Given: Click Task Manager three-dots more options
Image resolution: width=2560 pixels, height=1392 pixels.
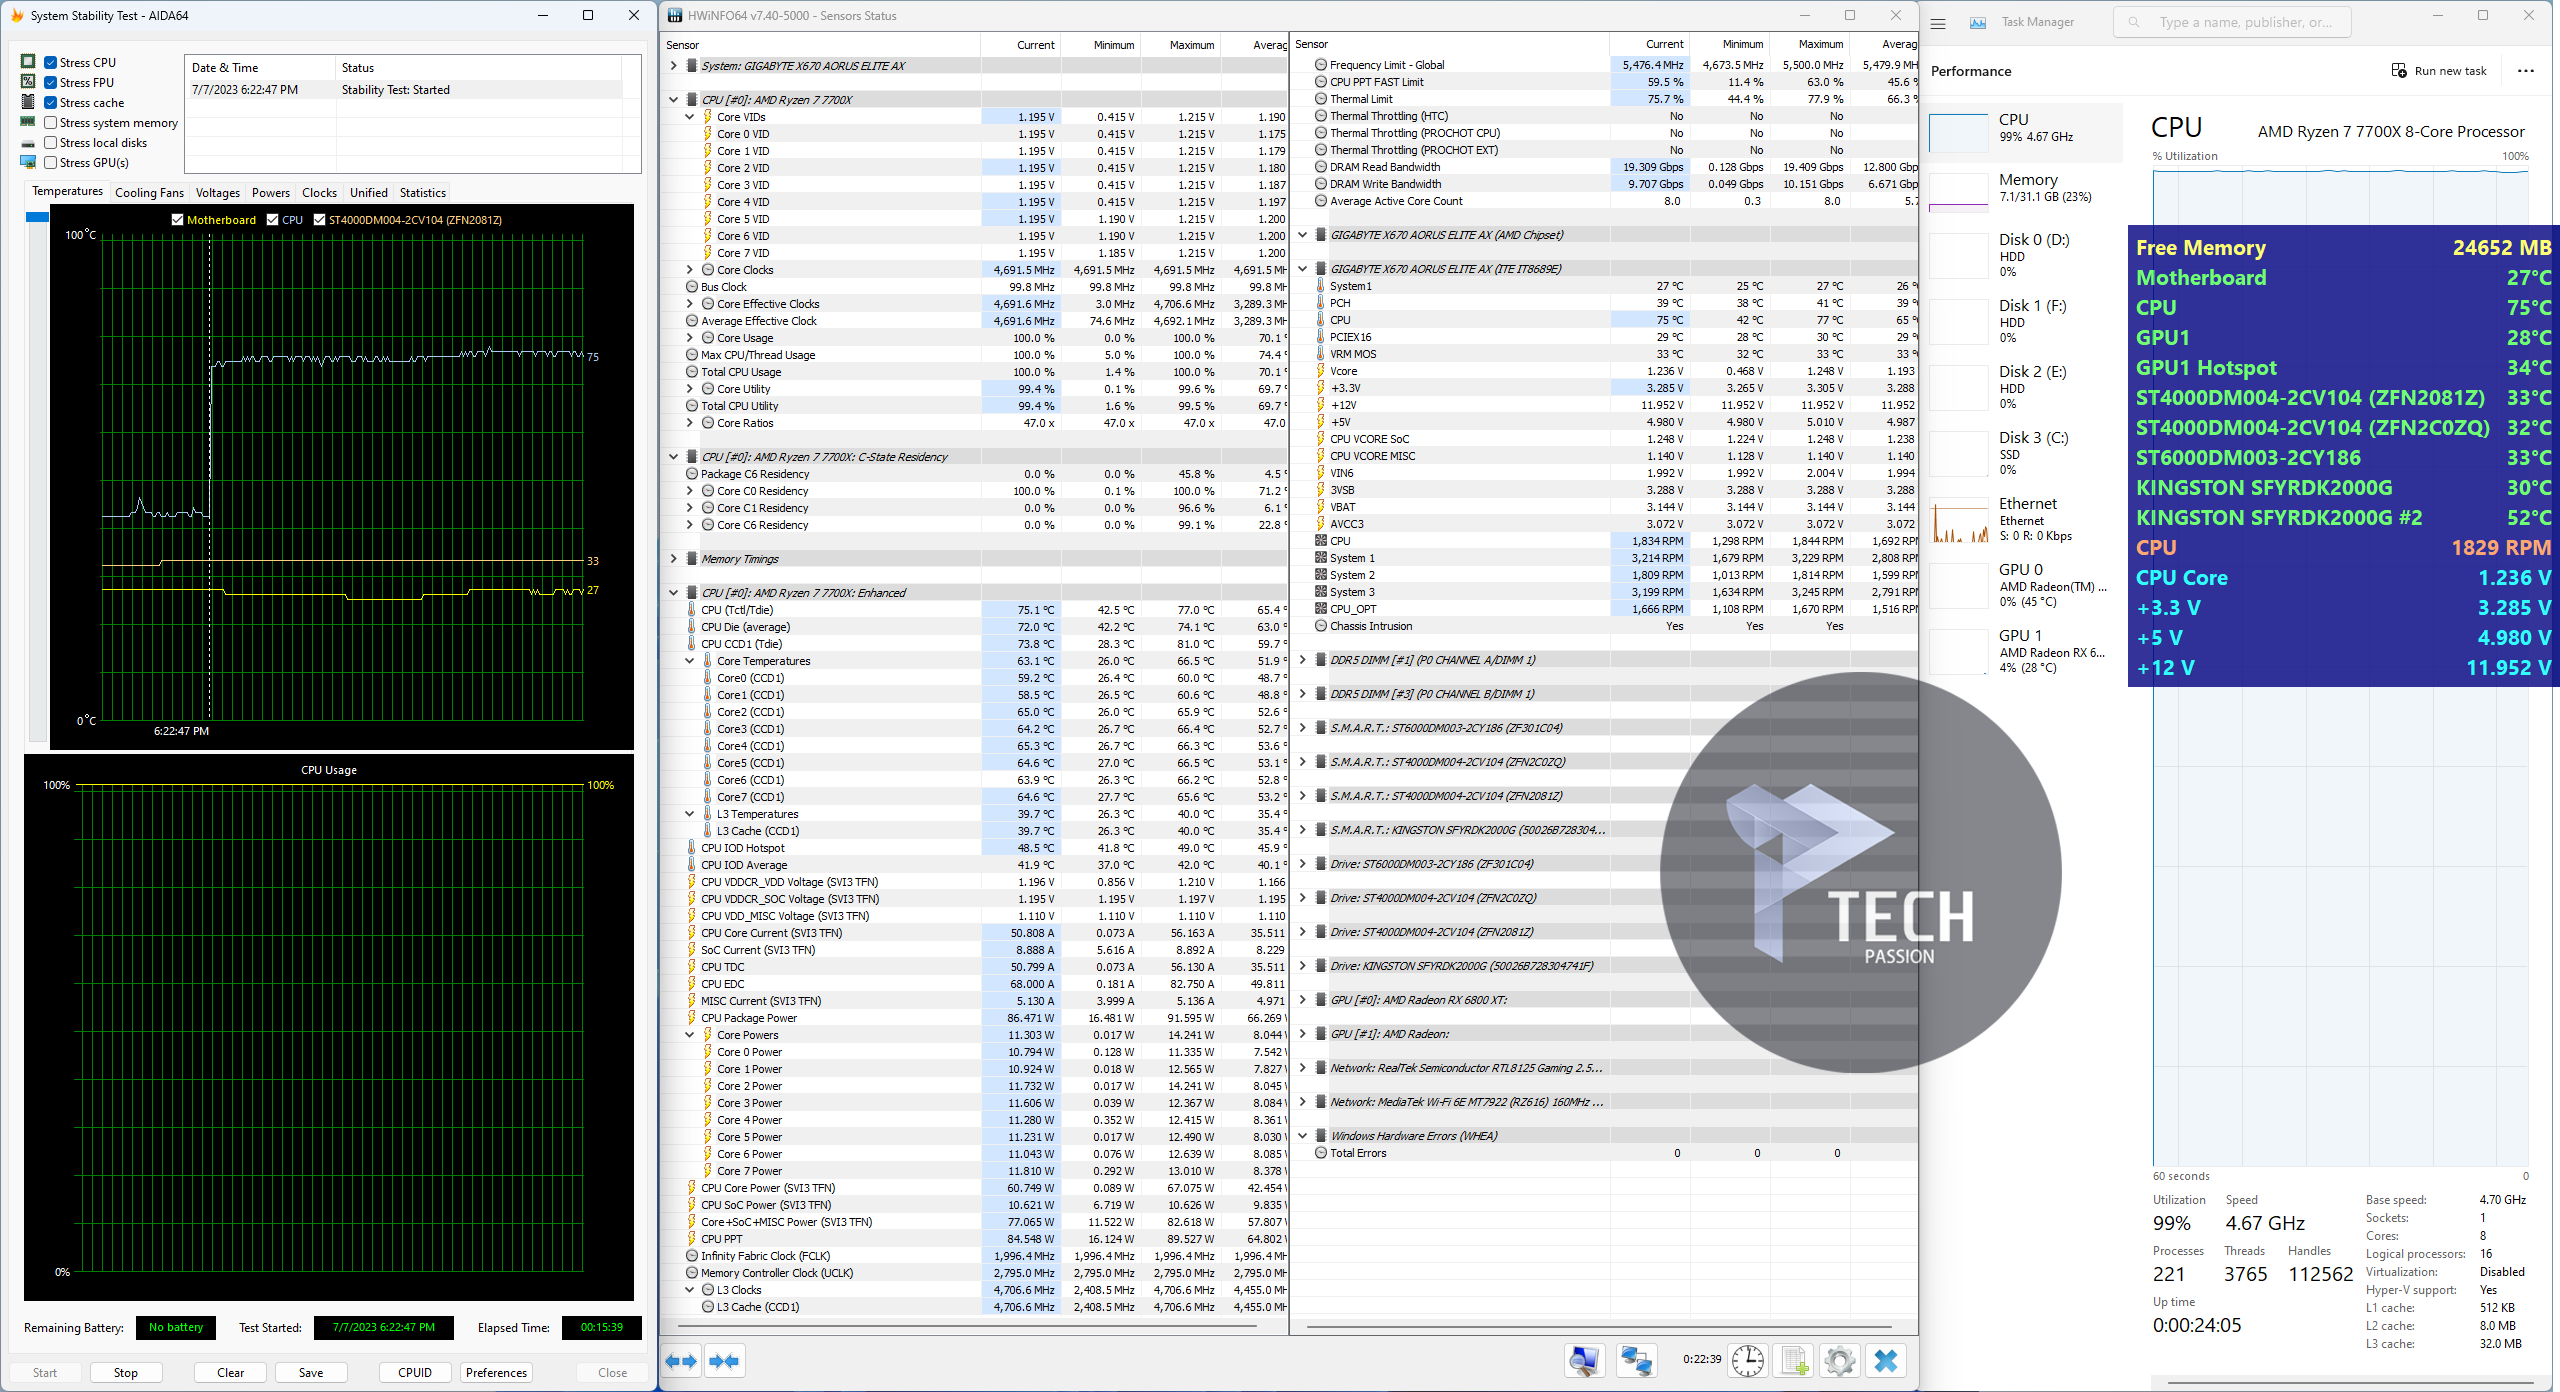Looking at the screenshot, I should click(2525, 71).
